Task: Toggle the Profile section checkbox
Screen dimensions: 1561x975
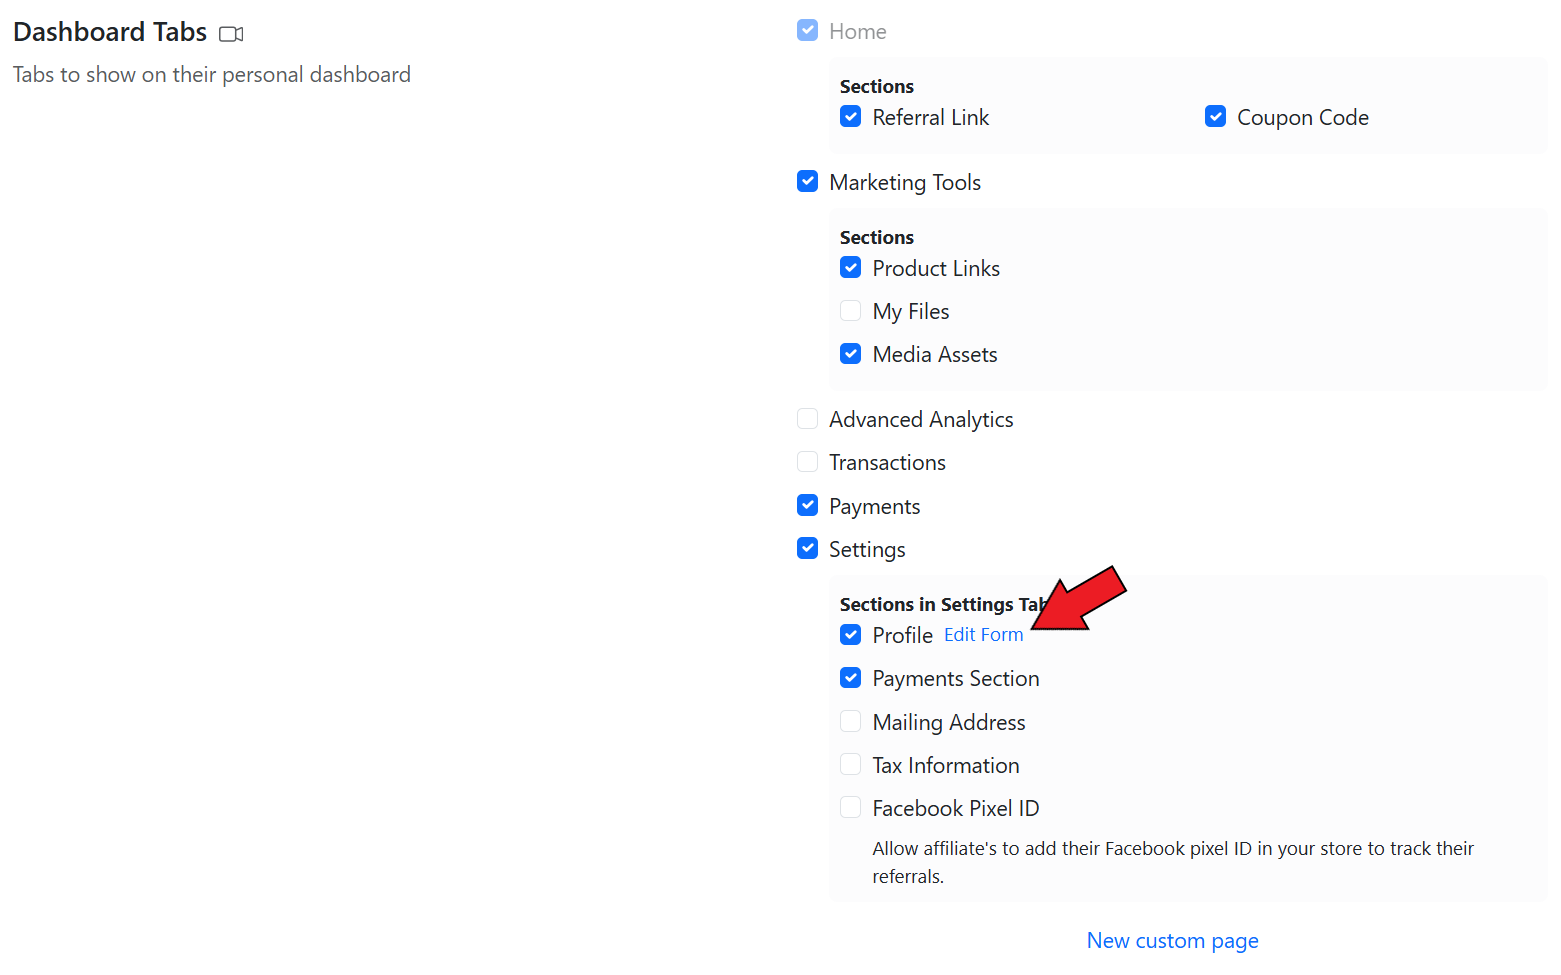Action: tap(850, 635)
